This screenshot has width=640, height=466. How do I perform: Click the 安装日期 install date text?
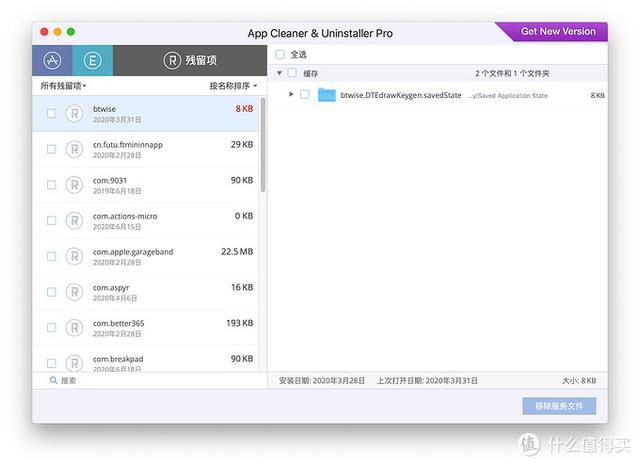[x=322, y=381]
